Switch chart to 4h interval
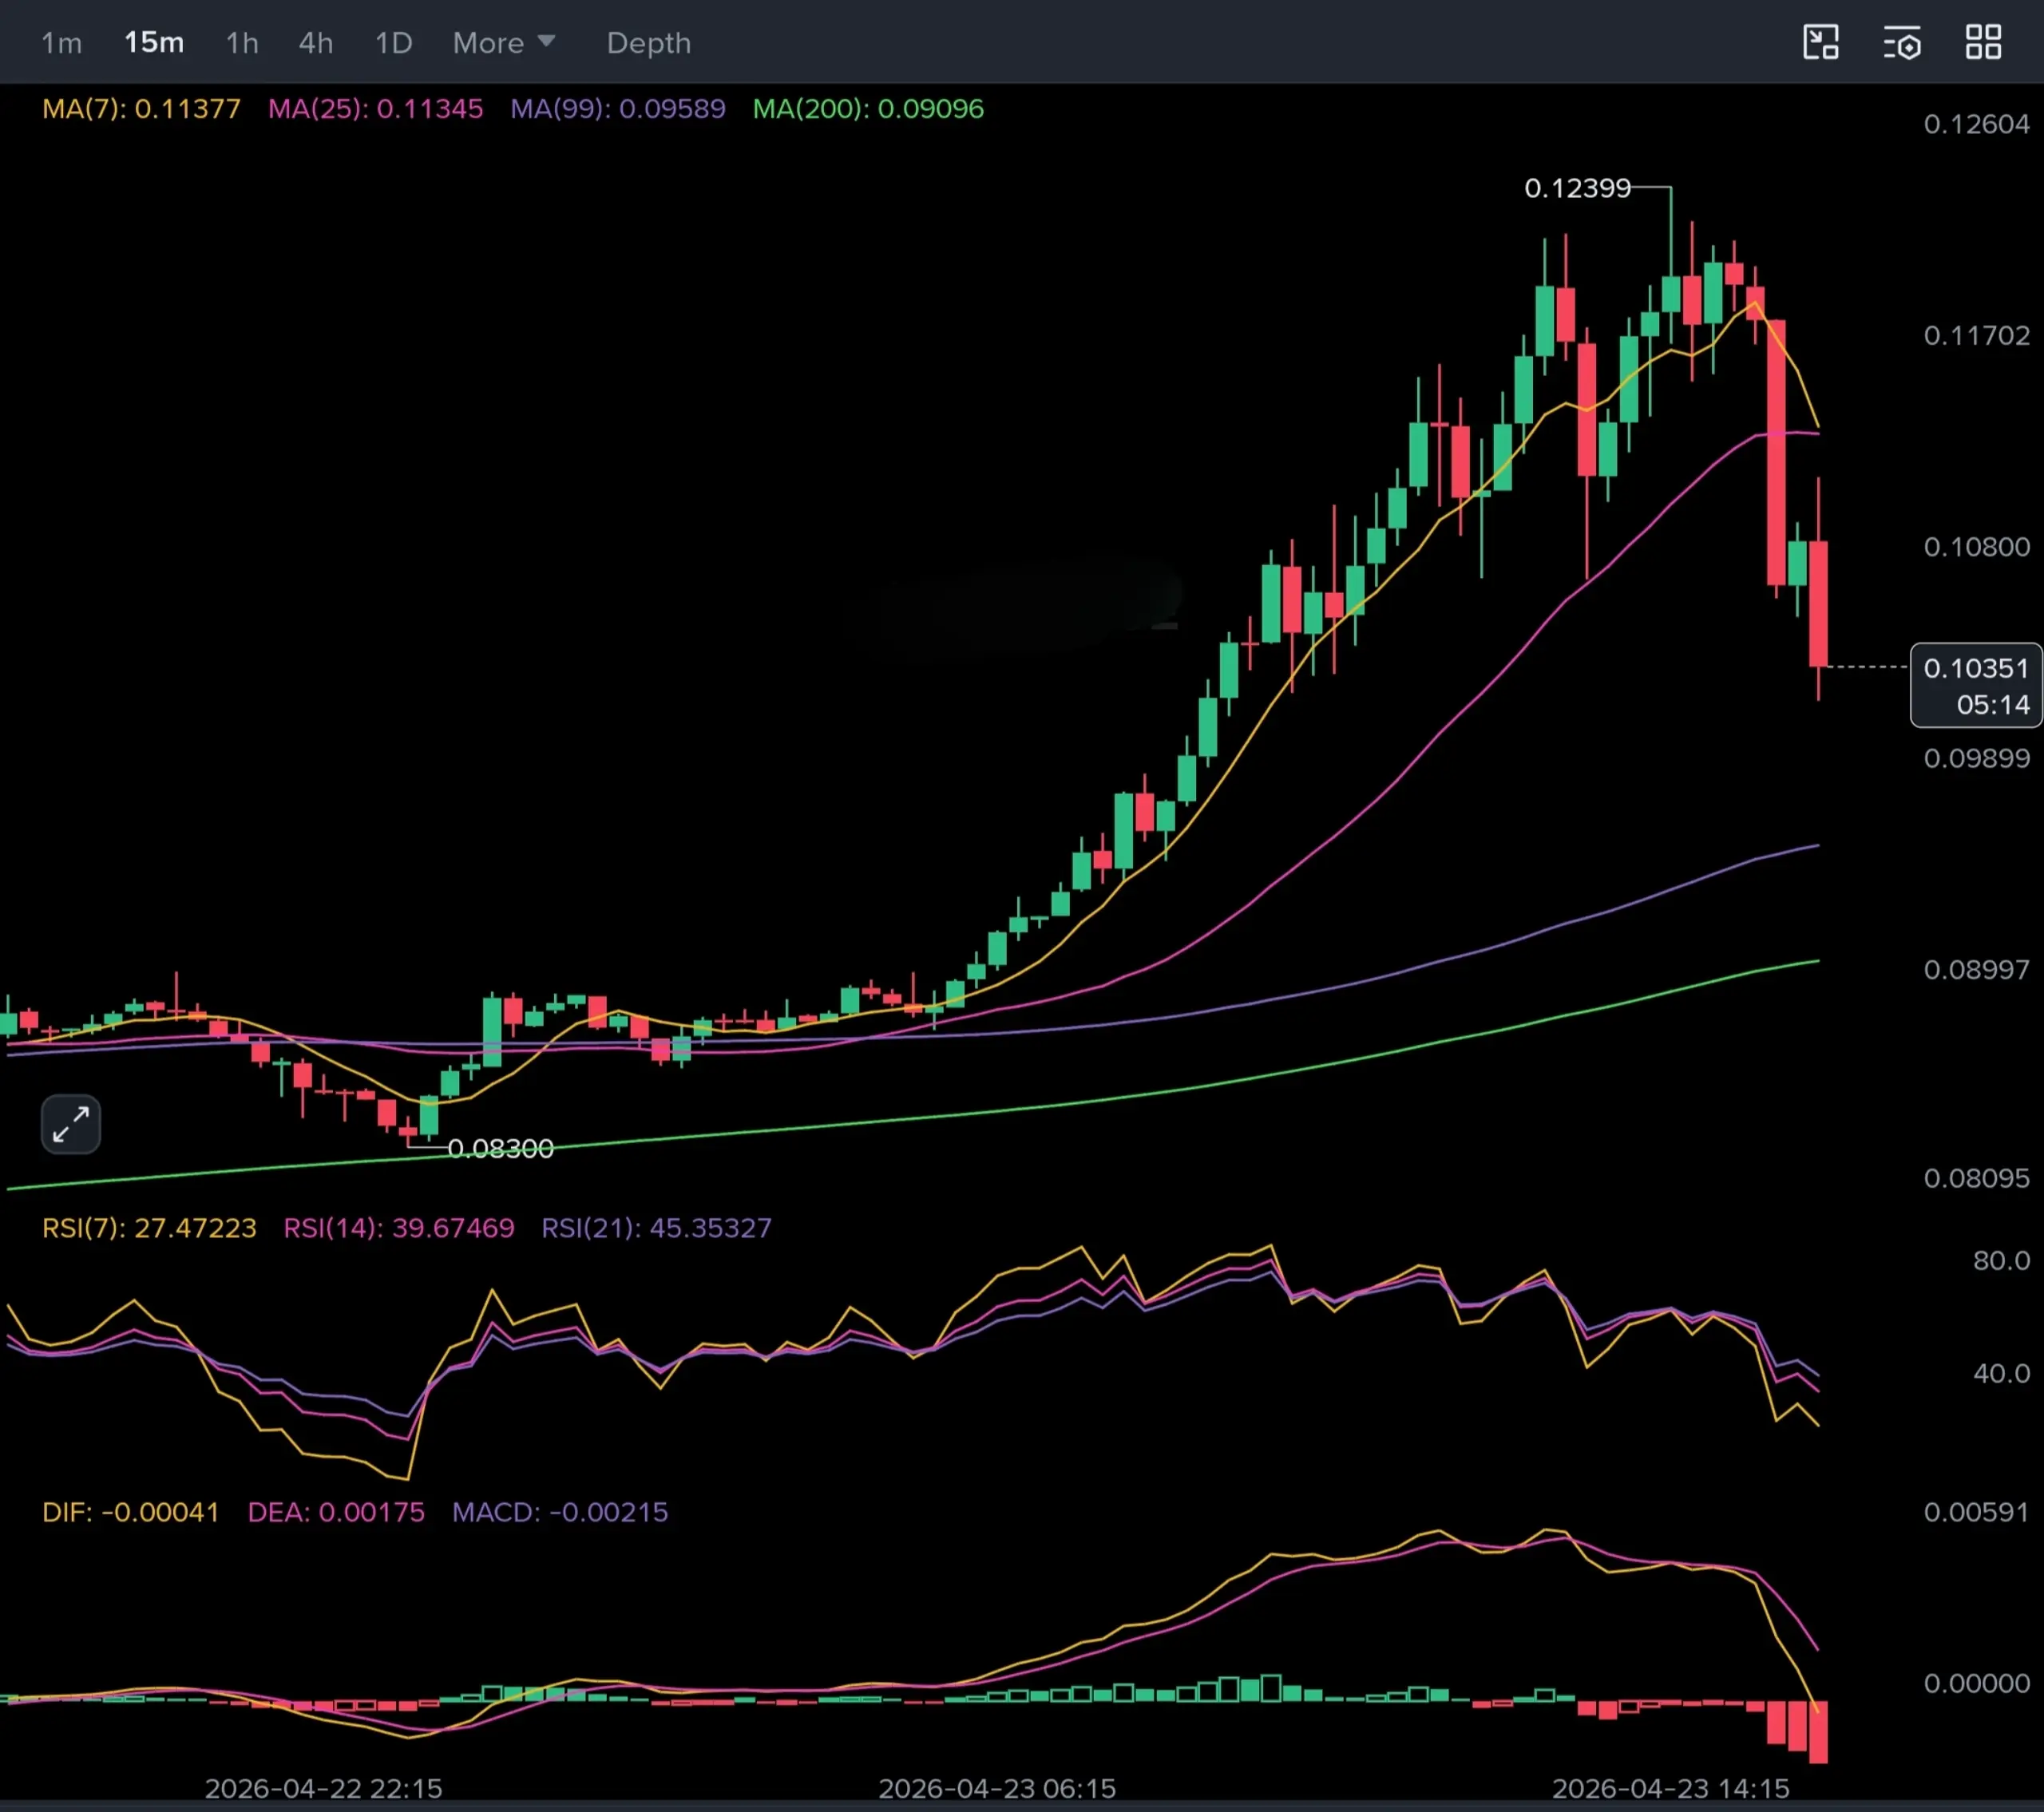The width and height of the screenshot is (2044, 1812). [x=316, y=43]
